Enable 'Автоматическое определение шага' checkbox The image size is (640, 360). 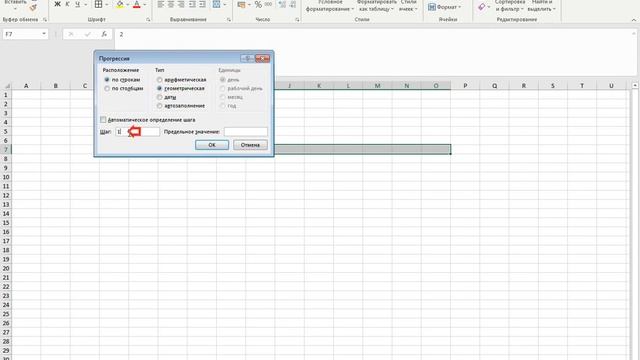(x=103, y=120)
